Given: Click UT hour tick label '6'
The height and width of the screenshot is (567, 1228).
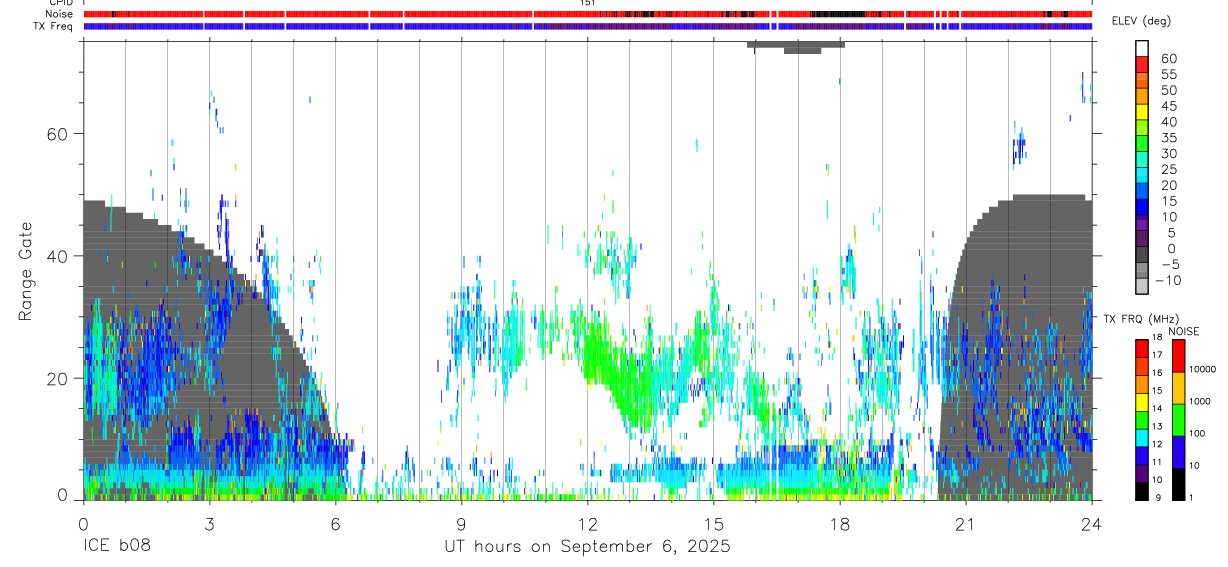Looking at the screenshot, I should 335,523.
